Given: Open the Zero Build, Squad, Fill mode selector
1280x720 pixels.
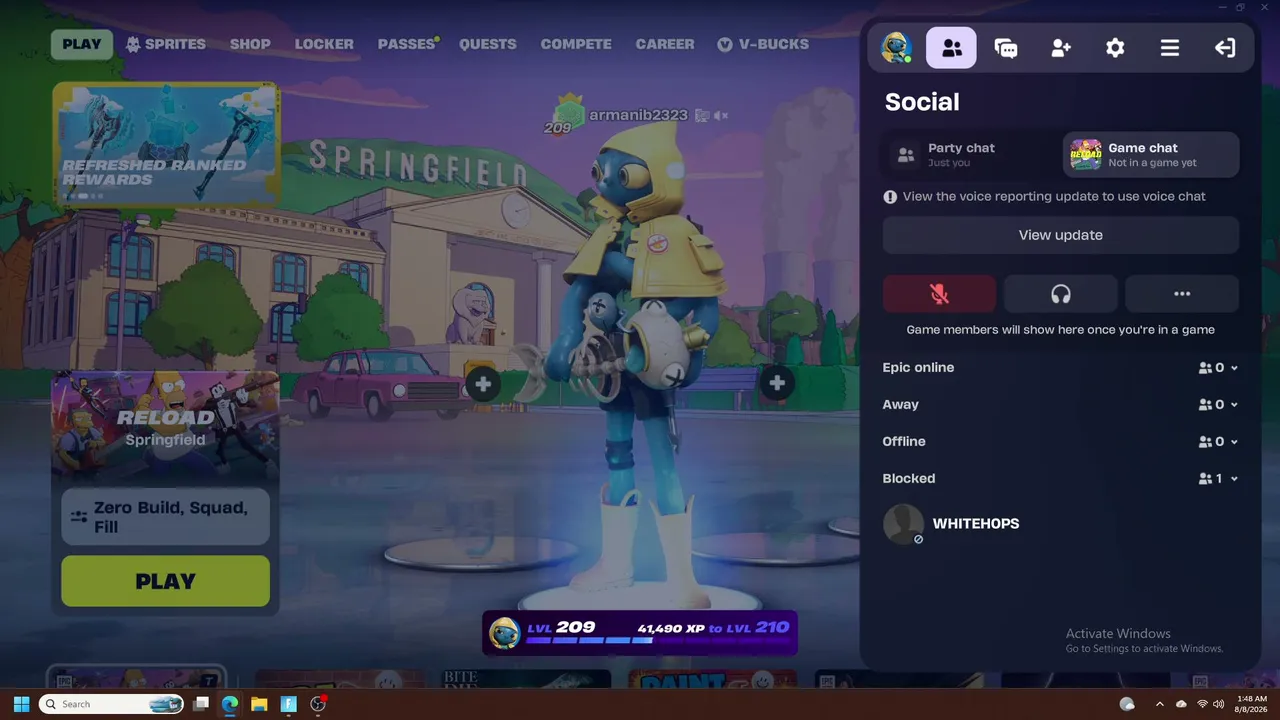Looking at the screenshot, I should click(x=166, y=517).
